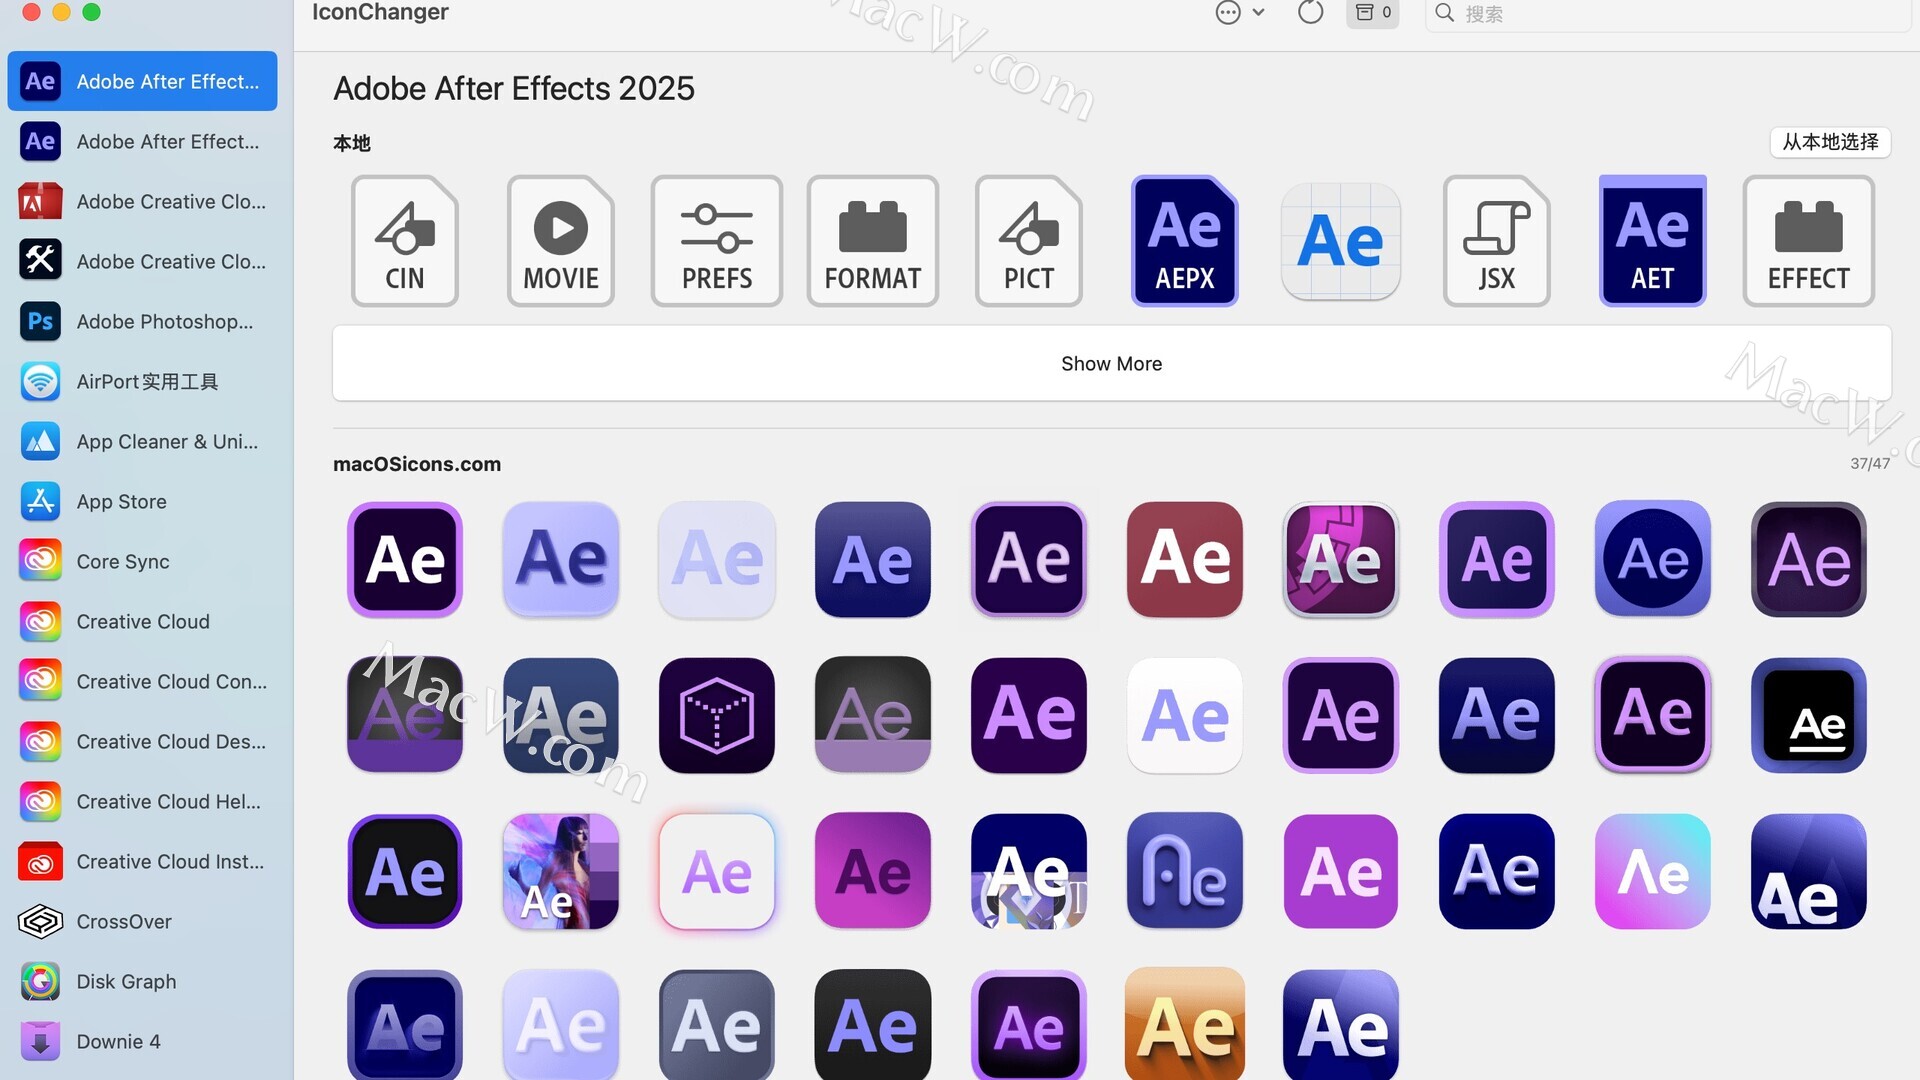This screenshot has height=1080, width=1920.
Task: Select the EFFECT plugin icon
Action: (x=1809, y=241)
